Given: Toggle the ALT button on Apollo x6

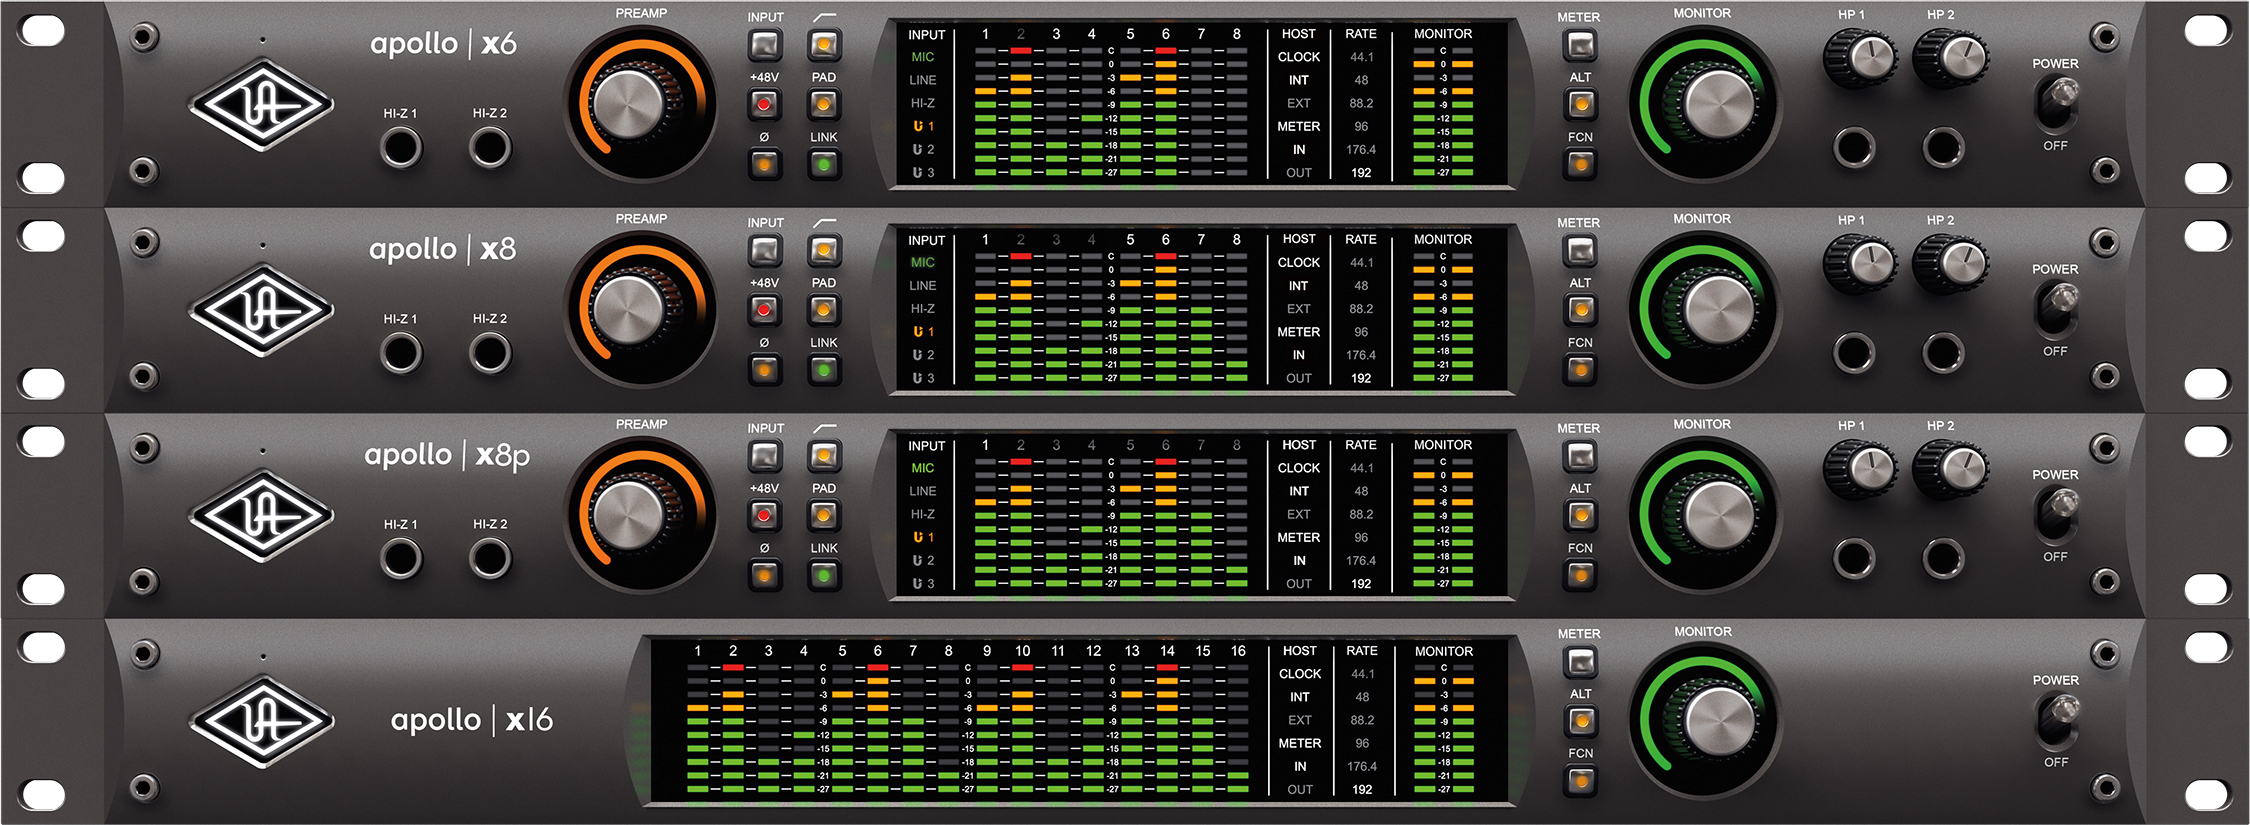Looking at the screenshot, I should click(x=1580, y=104).
